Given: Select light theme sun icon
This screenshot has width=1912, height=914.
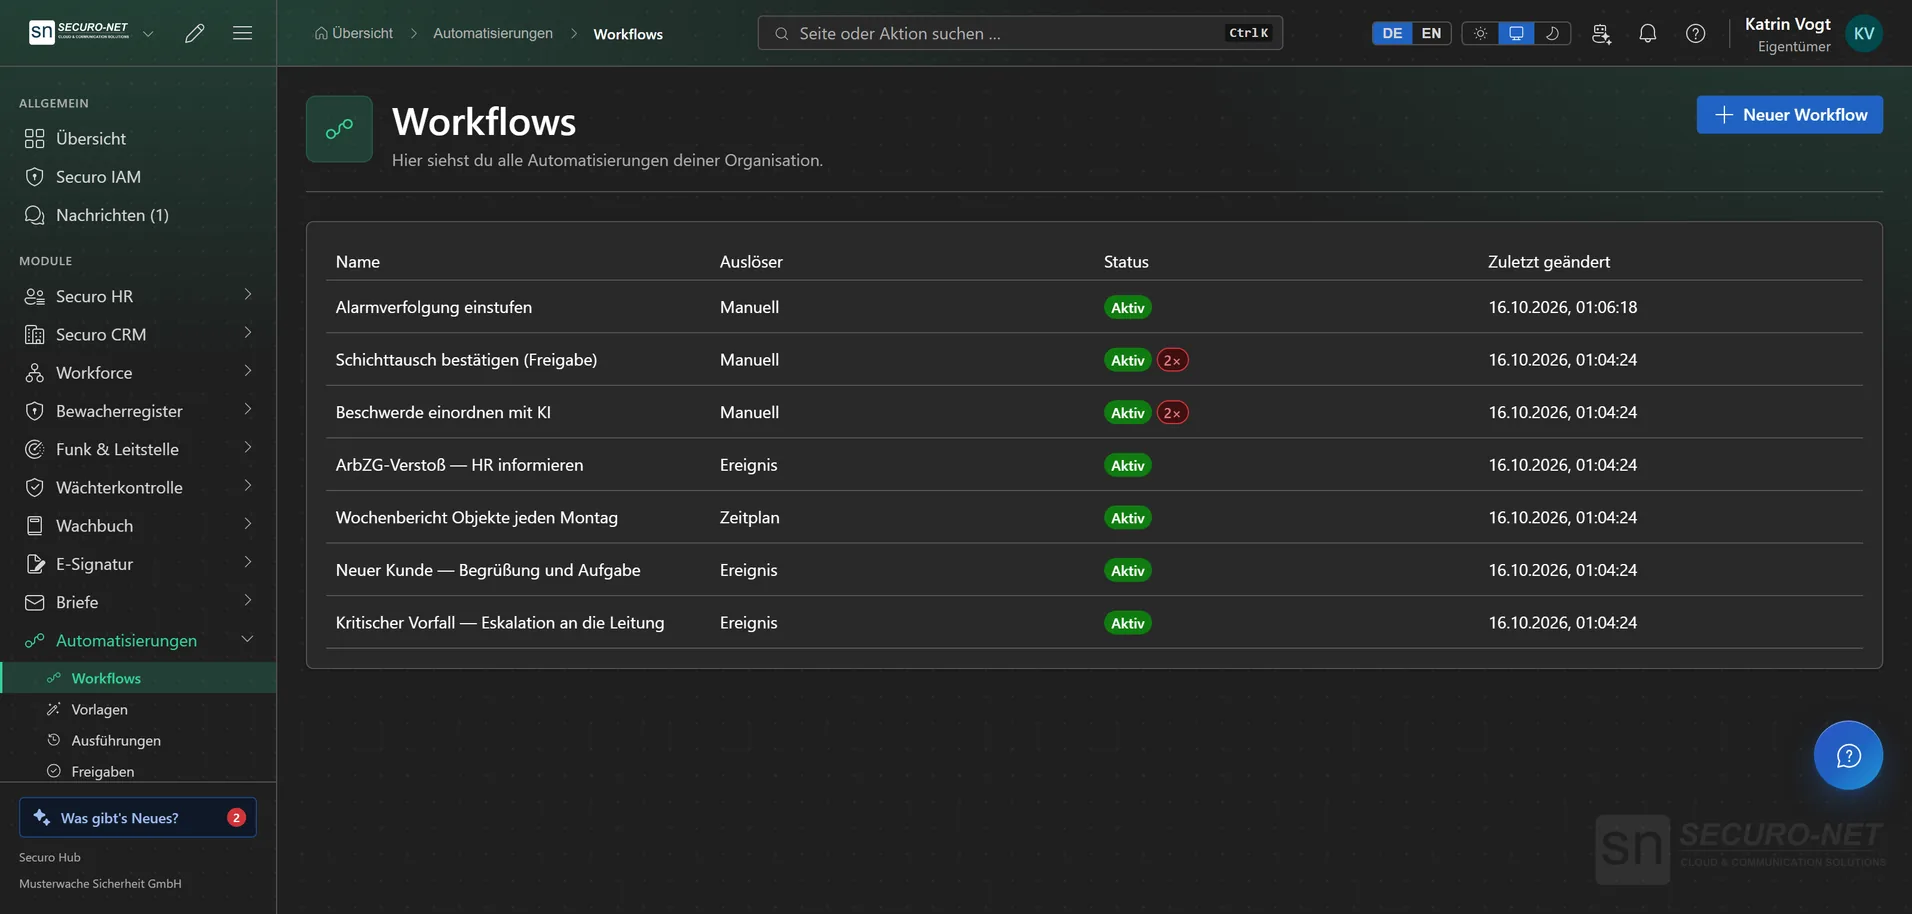Looking at the screenshot, I should click(x=1481, y=33).
